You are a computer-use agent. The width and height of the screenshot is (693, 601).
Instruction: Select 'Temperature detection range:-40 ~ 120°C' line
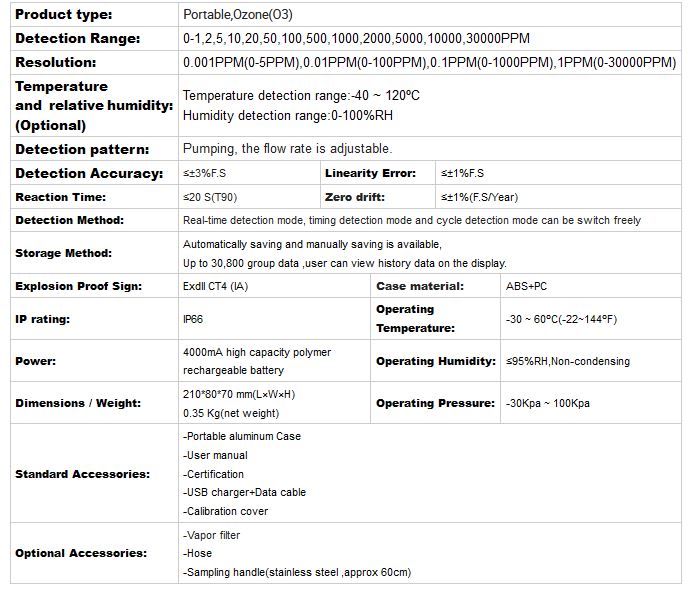tap(301, 95)
